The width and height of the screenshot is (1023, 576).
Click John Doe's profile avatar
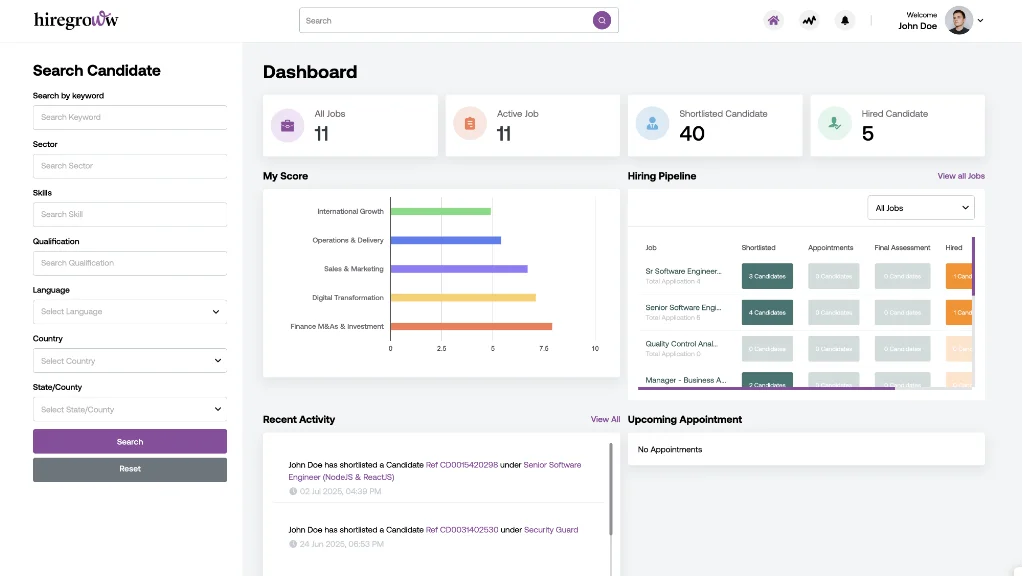[958, 20]
